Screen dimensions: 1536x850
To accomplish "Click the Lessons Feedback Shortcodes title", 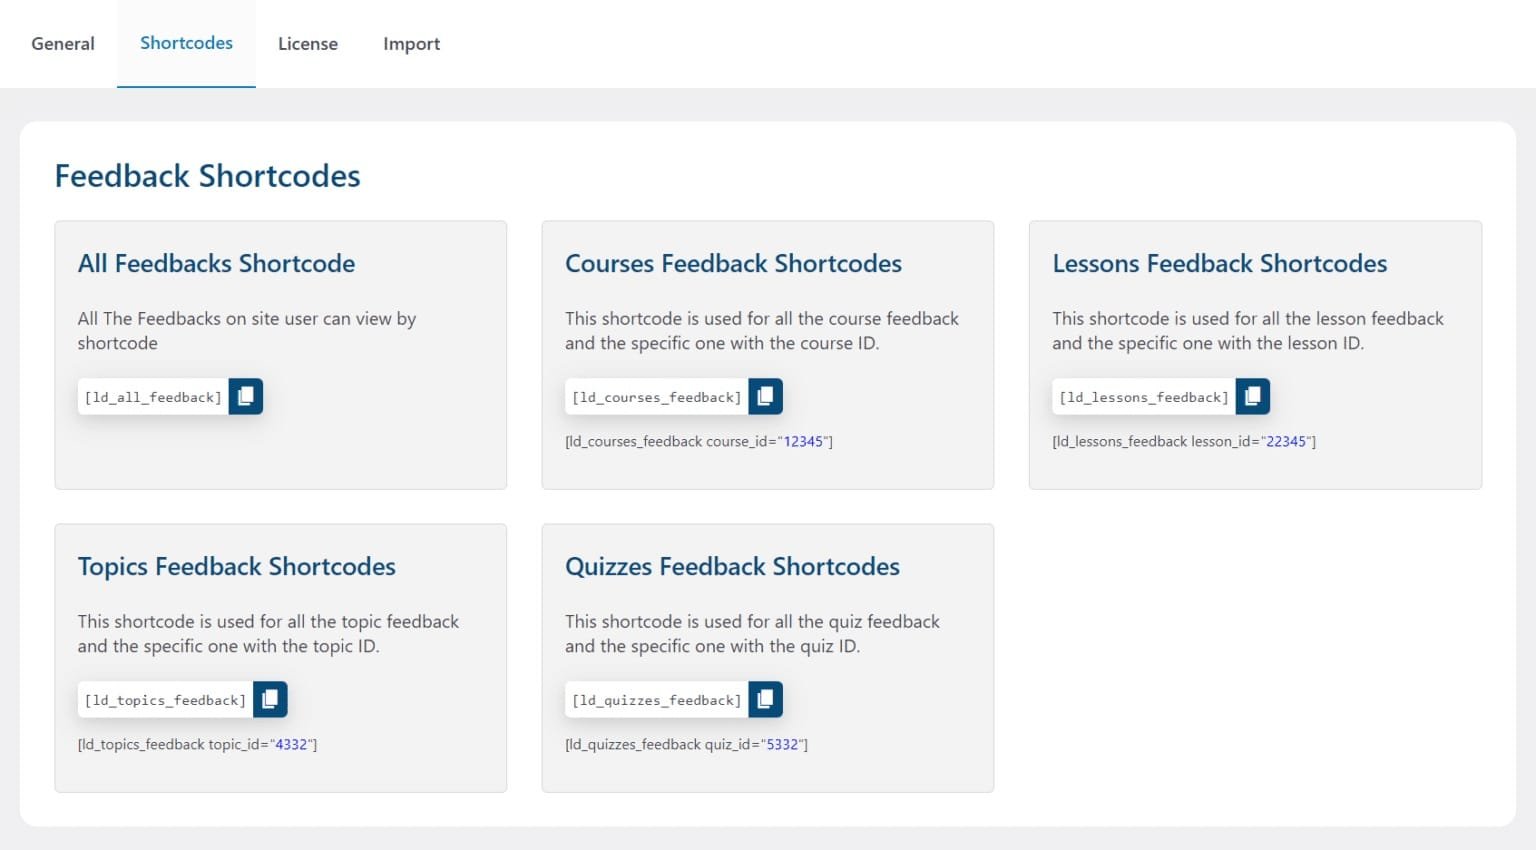I will [x=1219, y=263].
